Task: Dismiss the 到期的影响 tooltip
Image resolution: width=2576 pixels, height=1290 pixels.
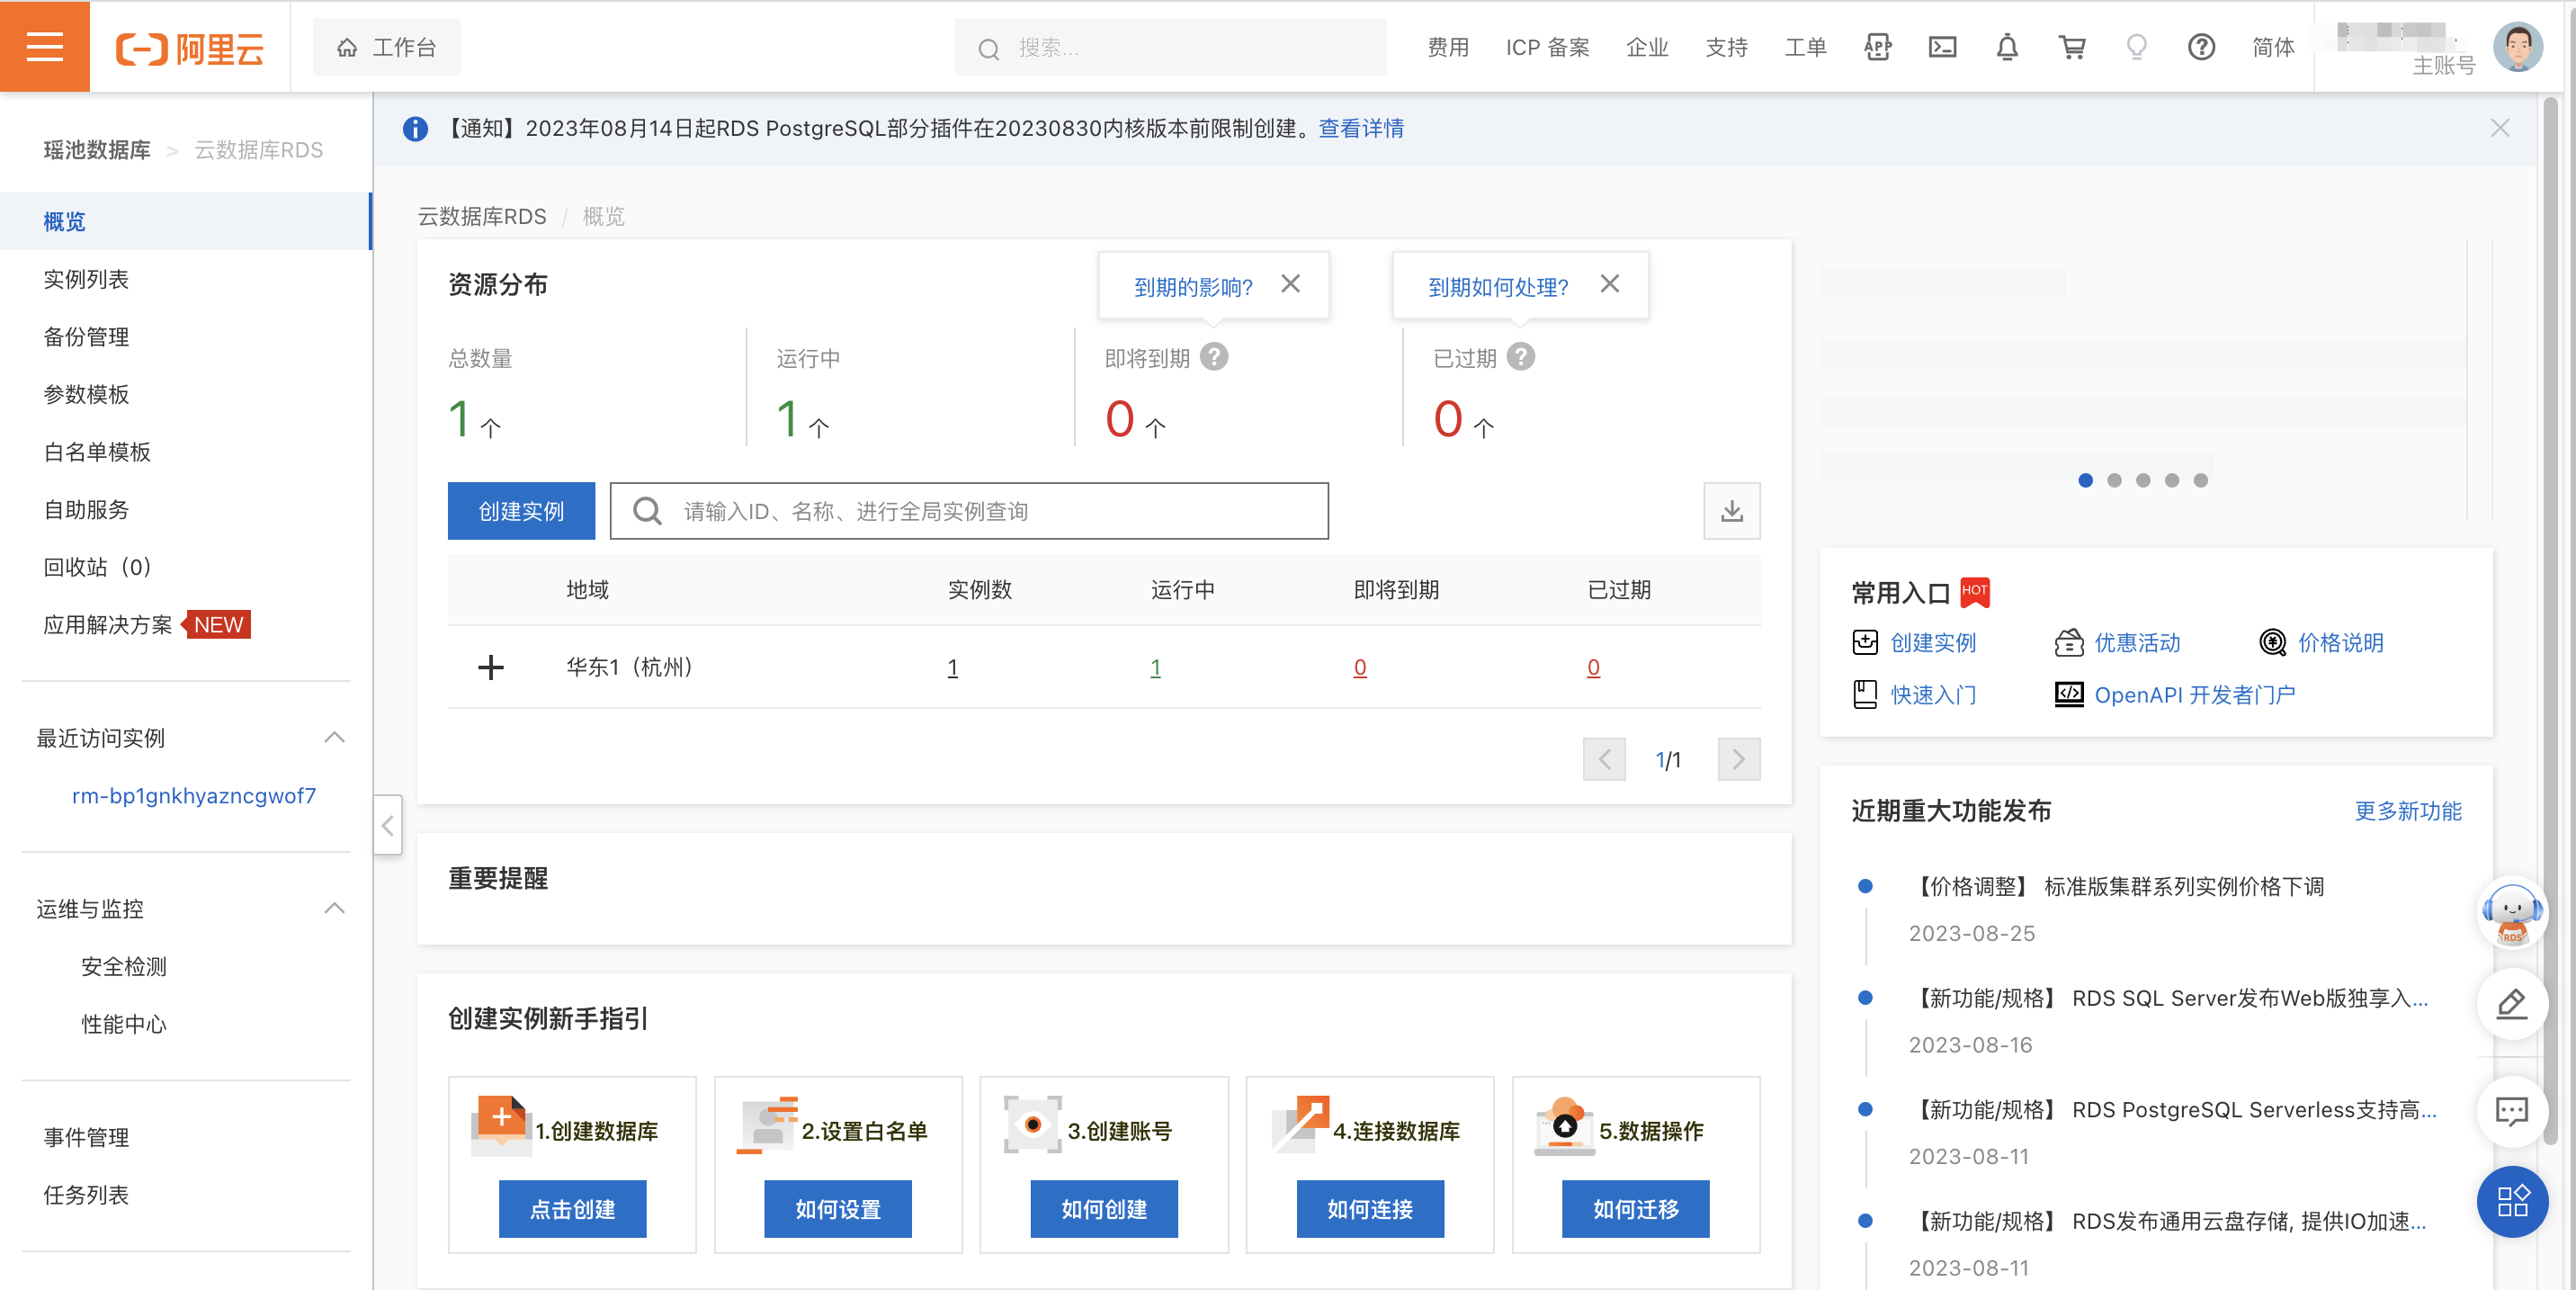Action: [x=1290, y=284]
